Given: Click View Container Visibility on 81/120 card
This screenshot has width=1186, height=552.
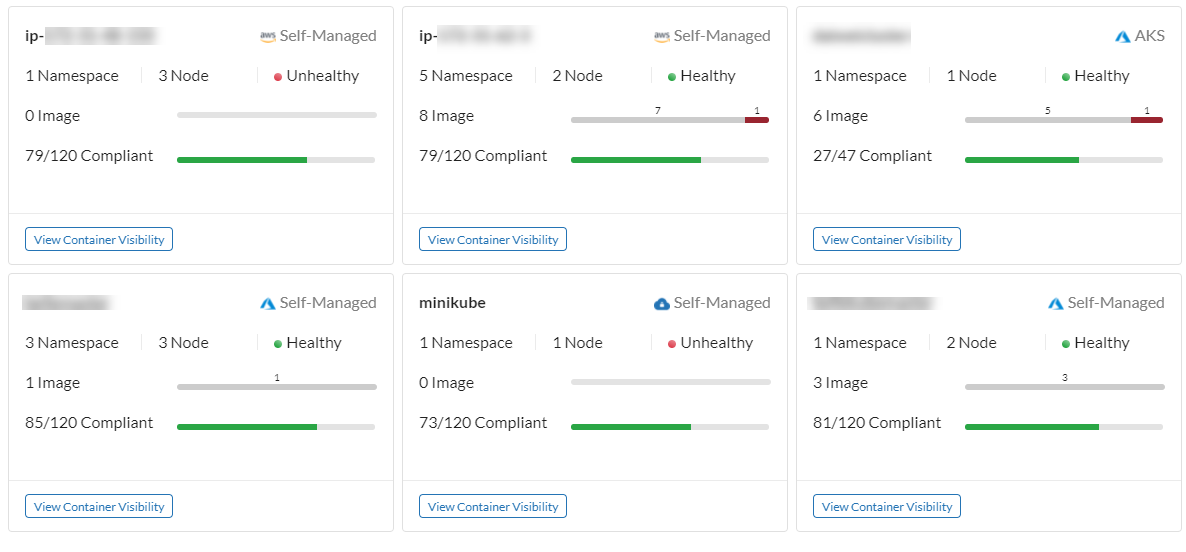Looking at the screenshot, I should tap(887, 506).
